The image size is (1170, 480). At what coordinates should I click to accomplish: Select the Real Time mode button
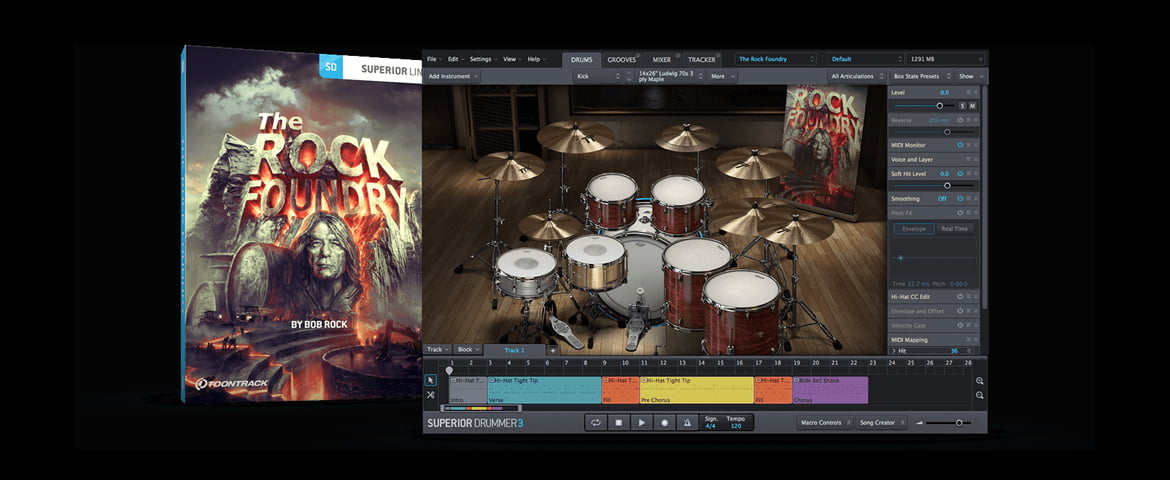point(954,228)
